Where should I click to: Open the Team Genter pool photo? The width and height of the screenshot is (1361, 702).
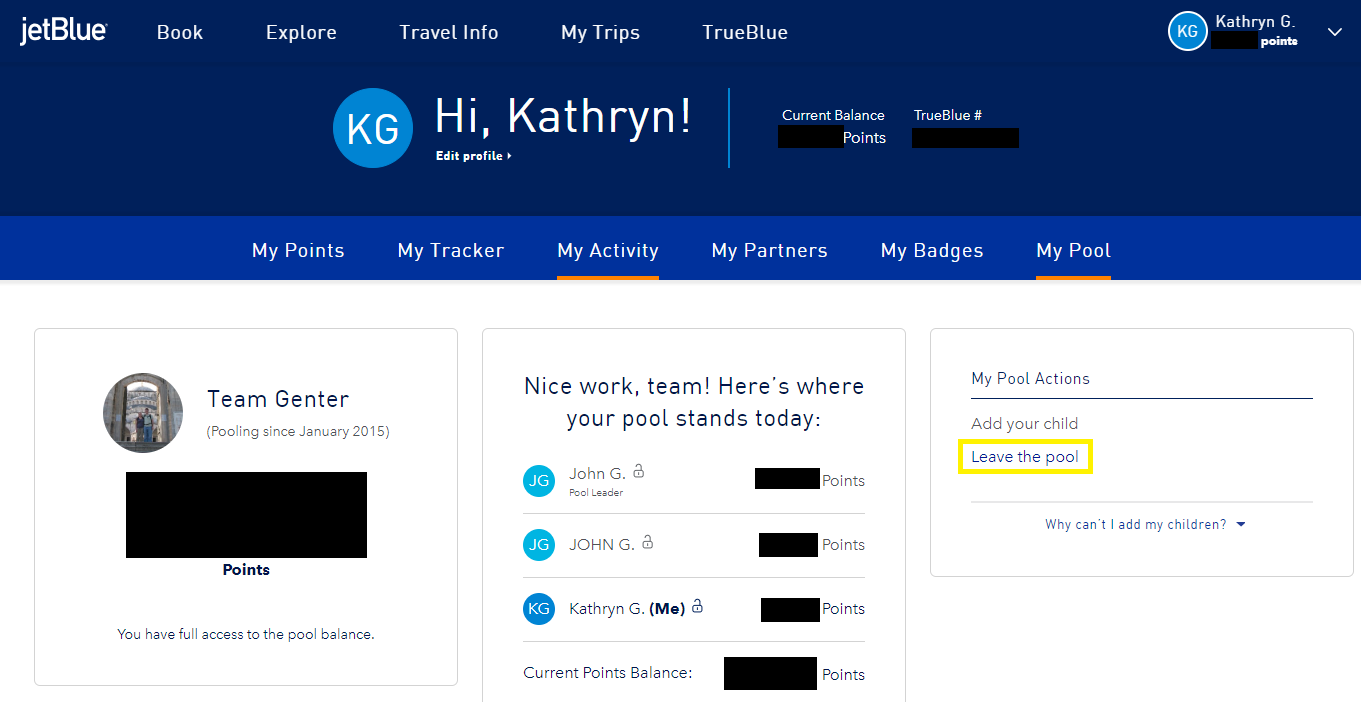click(143, 413)
